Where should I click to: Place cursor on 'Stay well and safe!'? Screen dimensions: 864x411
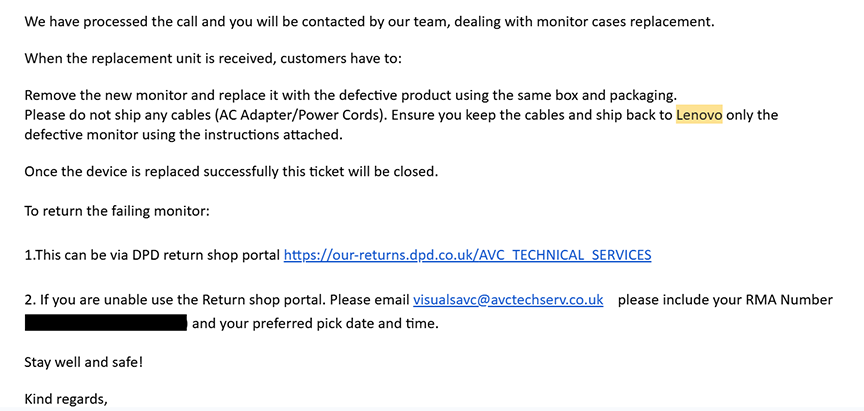tap(84, 363)
